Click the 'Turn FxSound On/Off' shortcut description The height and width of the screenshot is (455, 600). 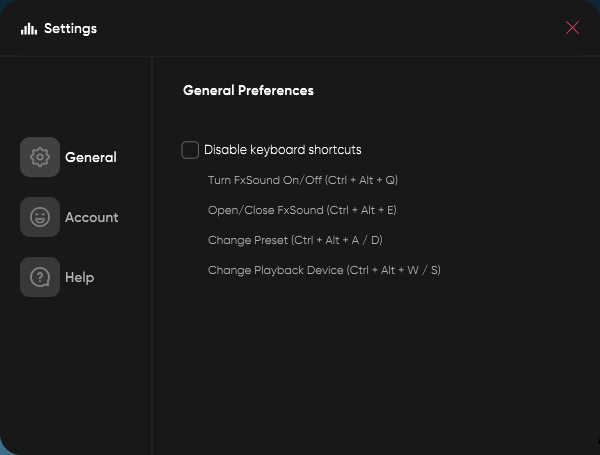pos(265,180)
